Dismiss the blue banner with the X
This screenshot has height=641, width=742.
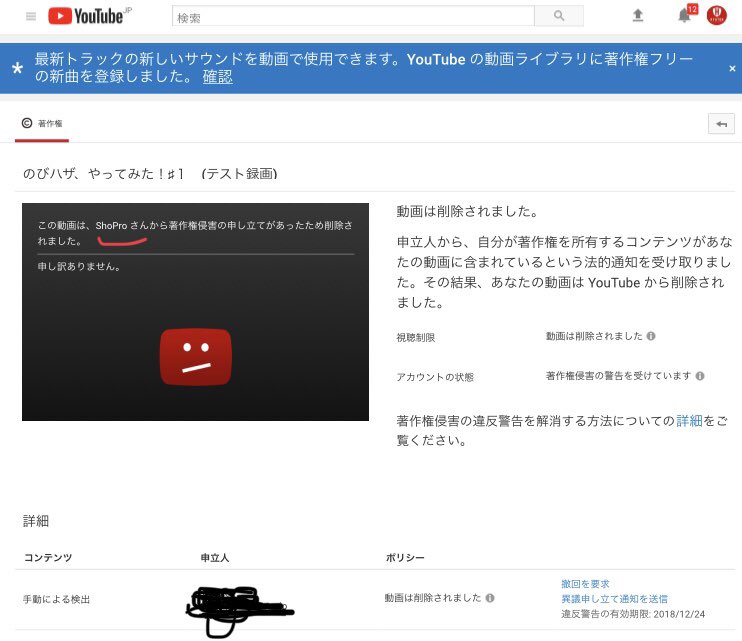tap(732, 69)
